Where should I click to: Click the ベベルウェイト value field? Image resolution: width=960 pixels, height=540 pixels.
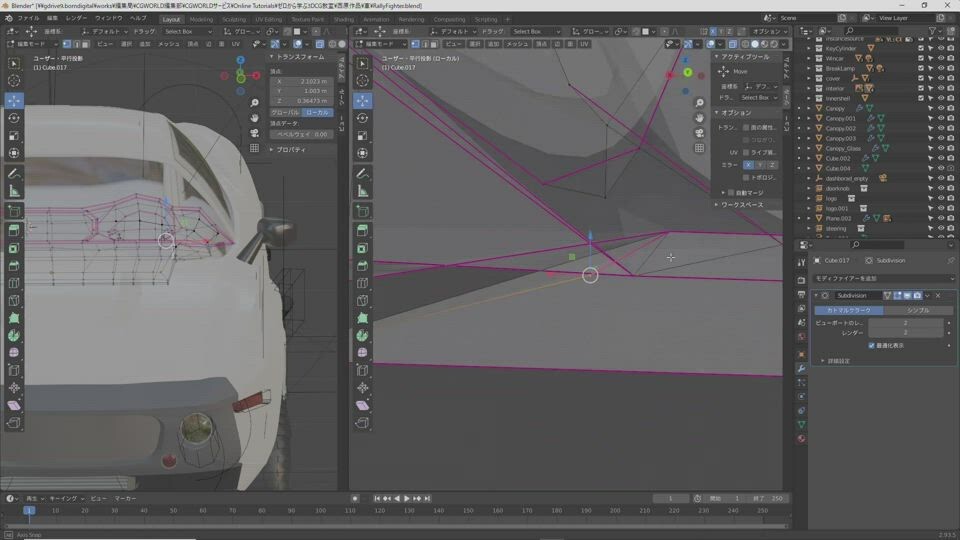click(x=304, y=133)
